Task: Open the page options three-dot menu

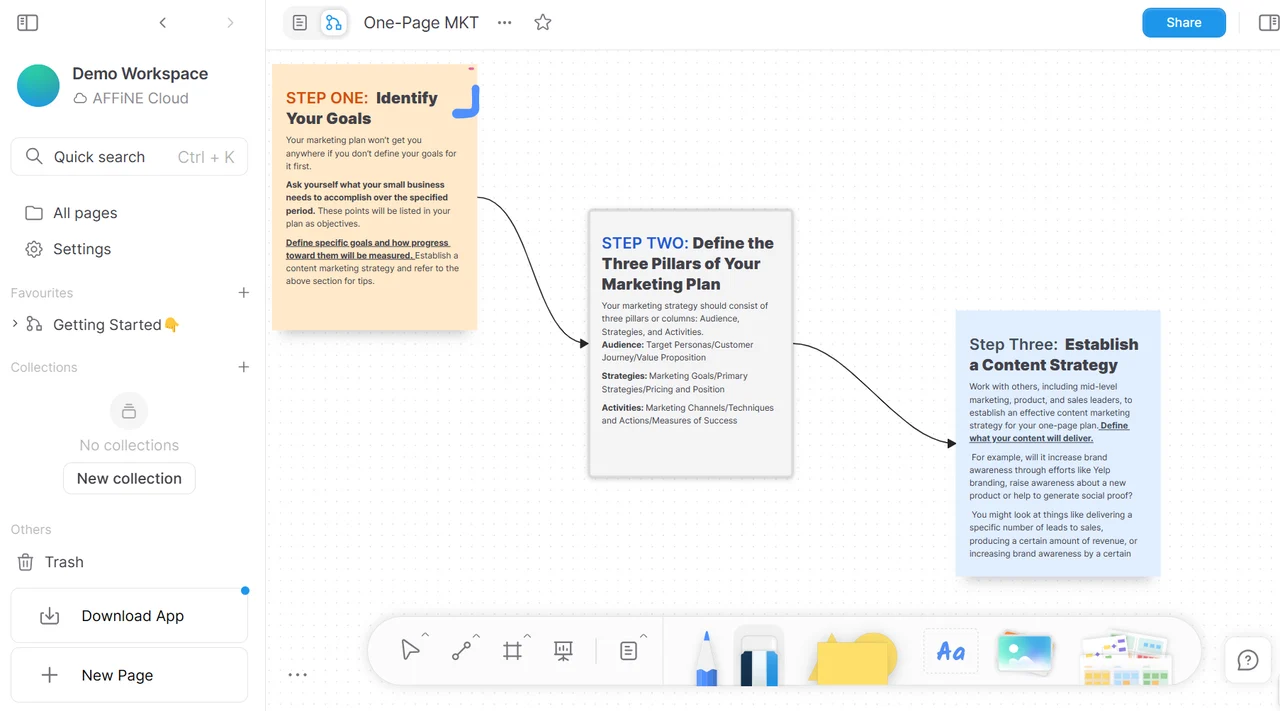Action: click(505, 22)
